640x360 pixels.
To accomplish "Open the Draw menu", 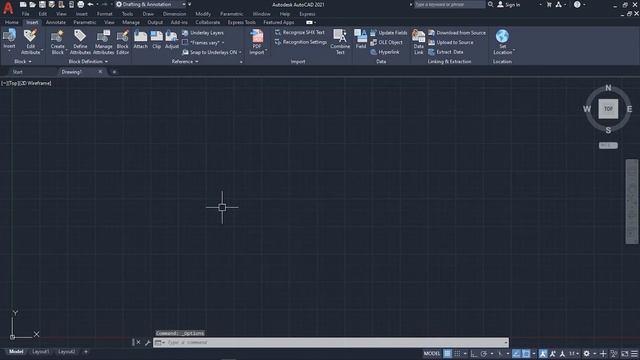I will click(x=148, y=14).
